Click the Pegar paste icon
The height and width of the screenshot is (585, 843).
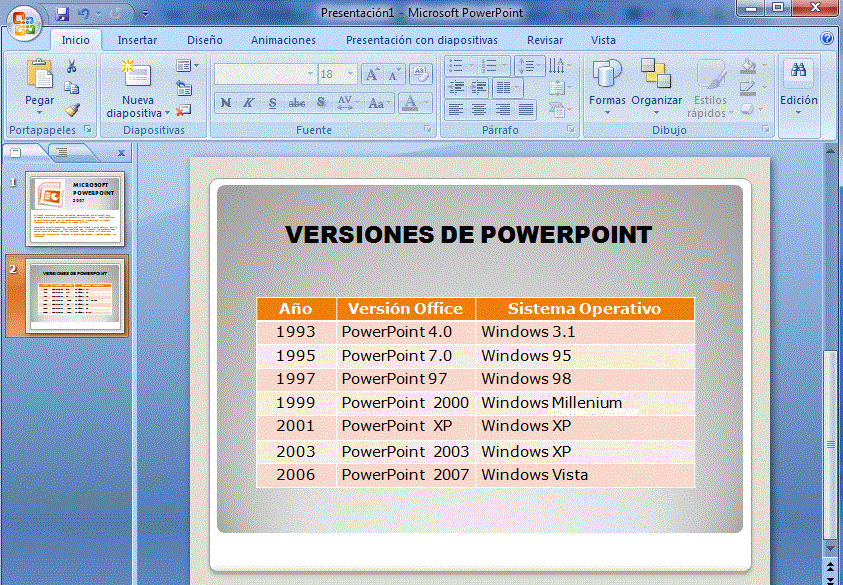tap(40, 74)
